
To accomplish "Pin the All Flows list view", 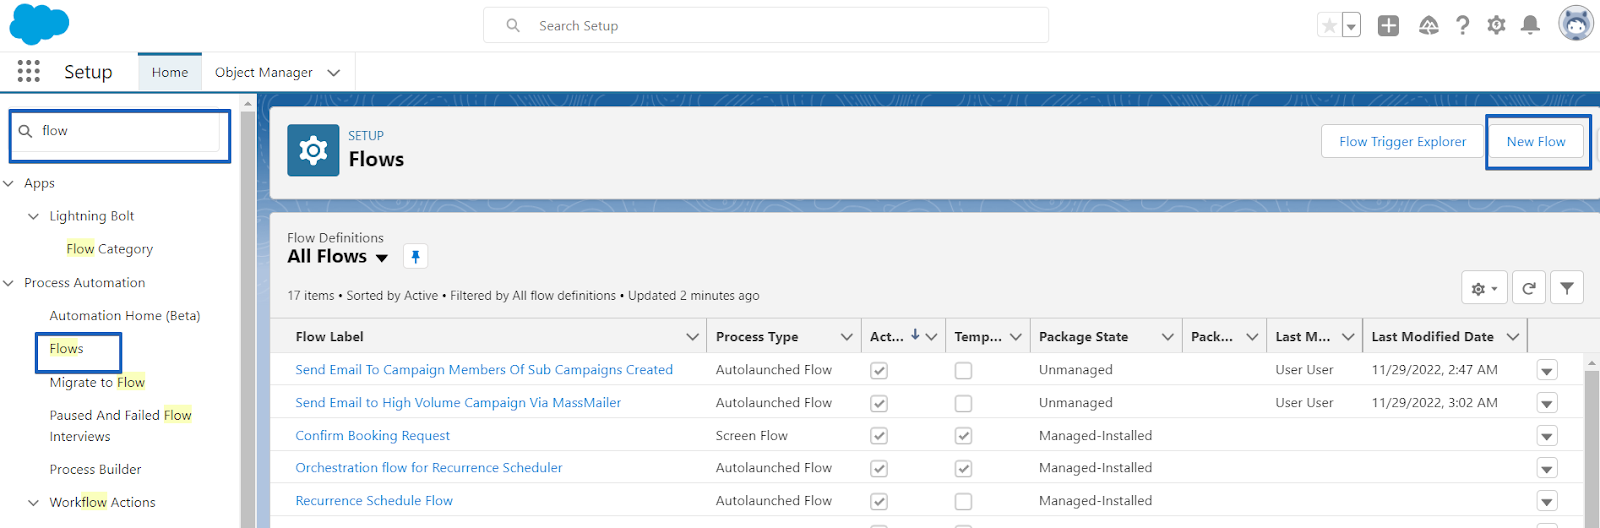I will click(x=415, y=257).
